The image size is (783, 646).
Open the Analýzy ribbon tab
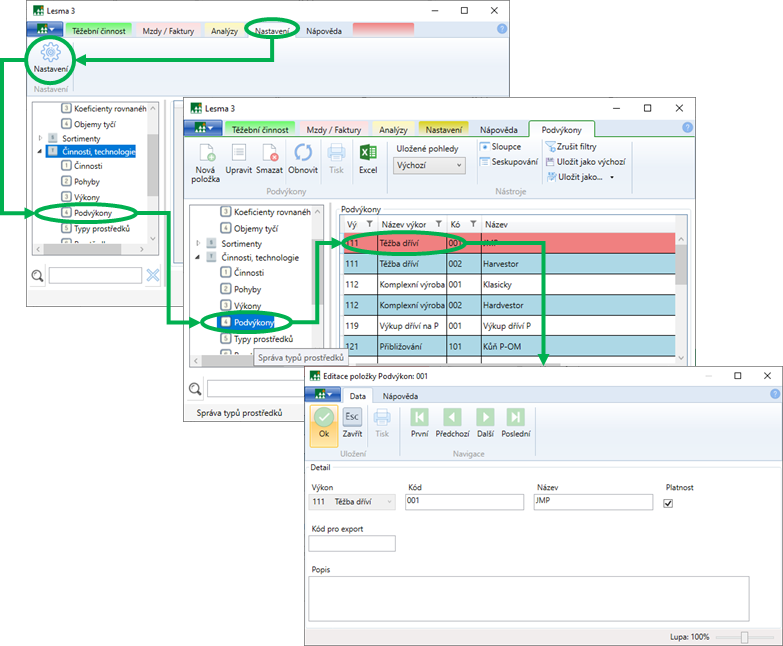click(x=393, y=130)
